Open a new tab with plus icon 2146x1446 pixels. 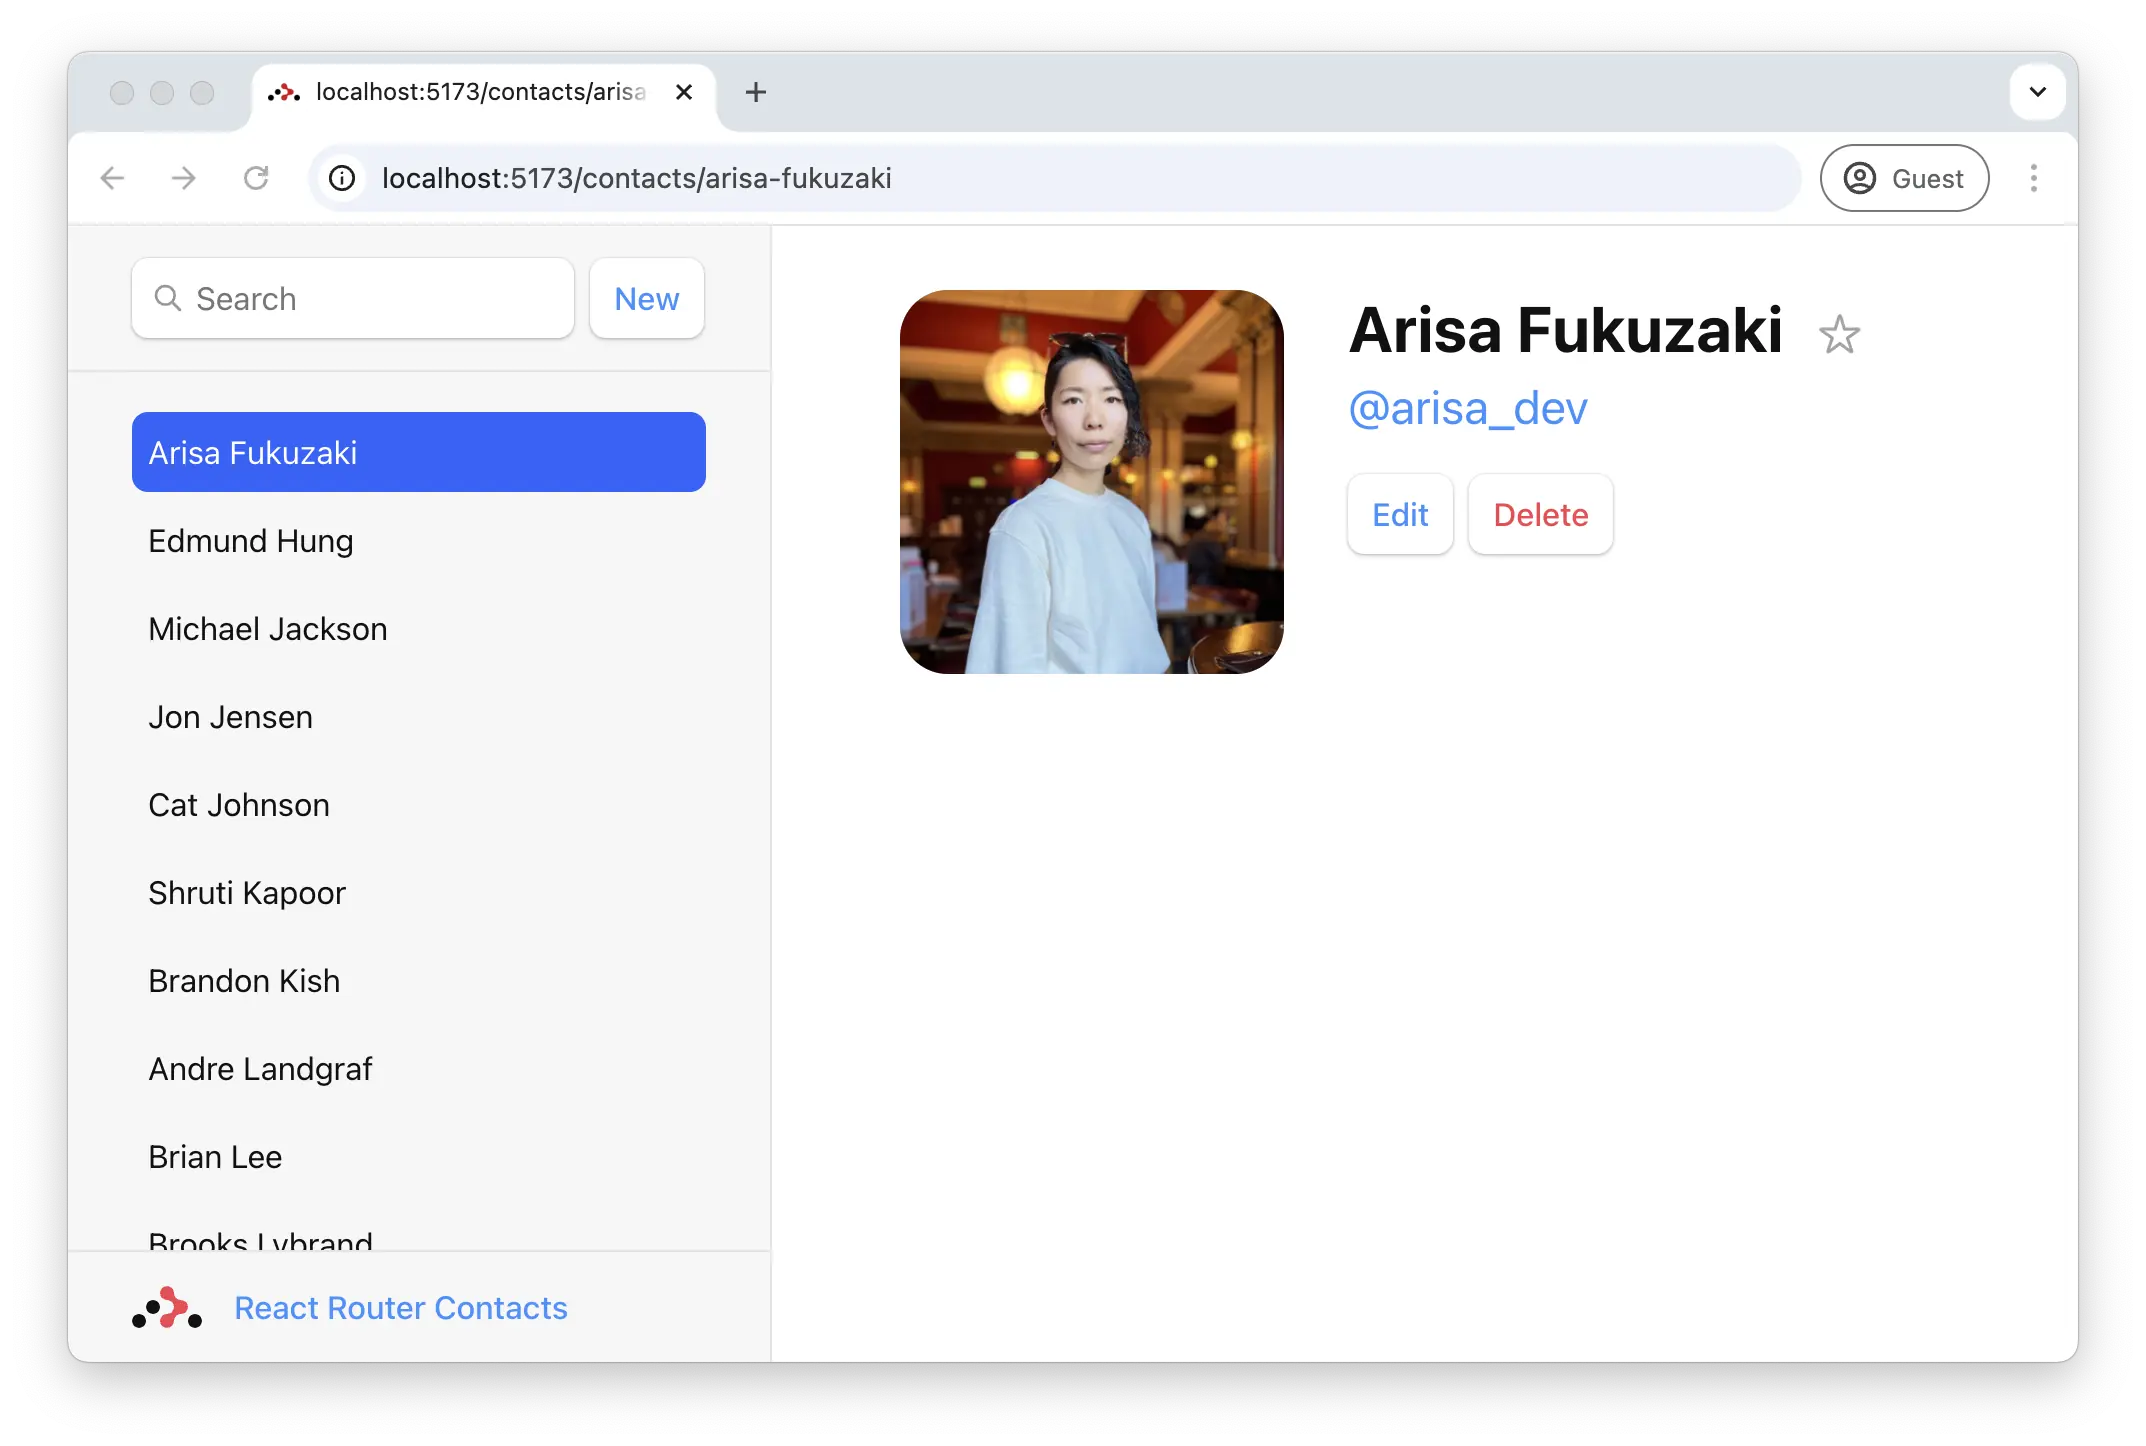(x=756, y=92)
